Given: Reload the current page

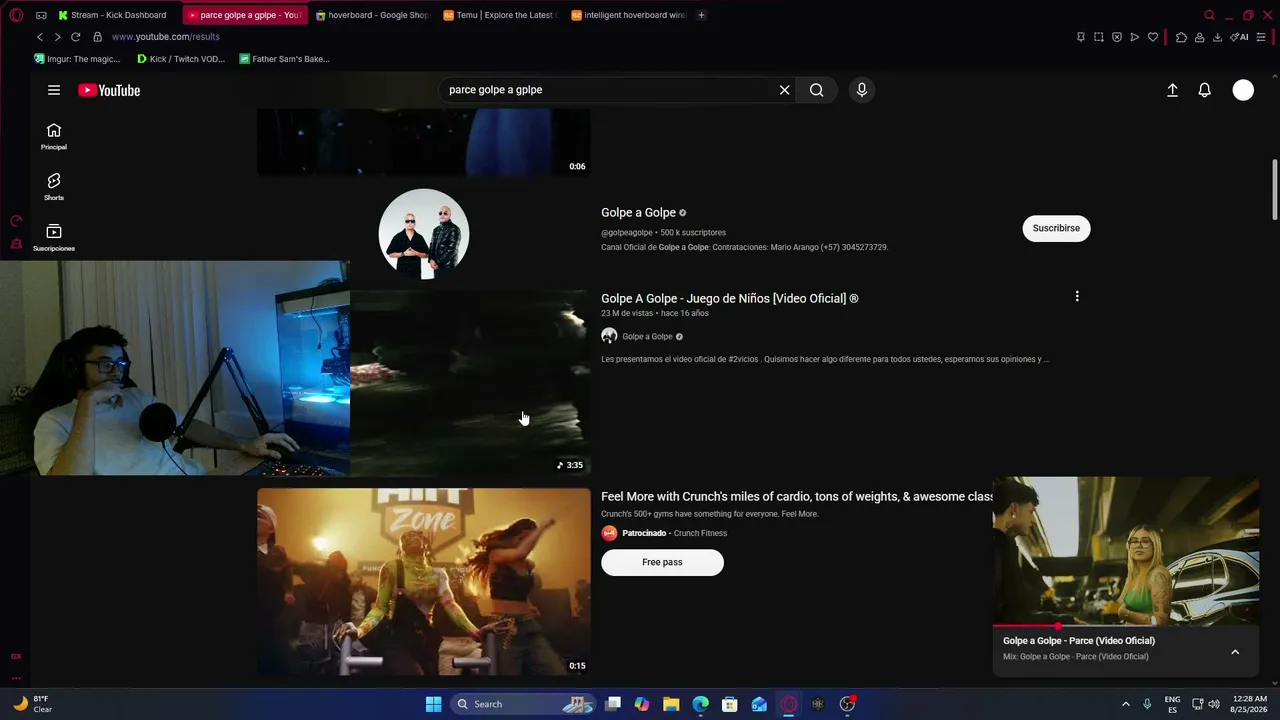Looking at the screenshot, I should 75,37.
